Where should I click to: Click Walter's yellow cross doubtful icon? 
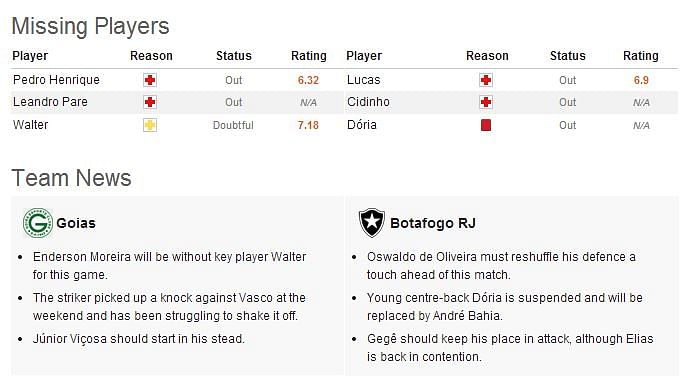pos(150,125)
